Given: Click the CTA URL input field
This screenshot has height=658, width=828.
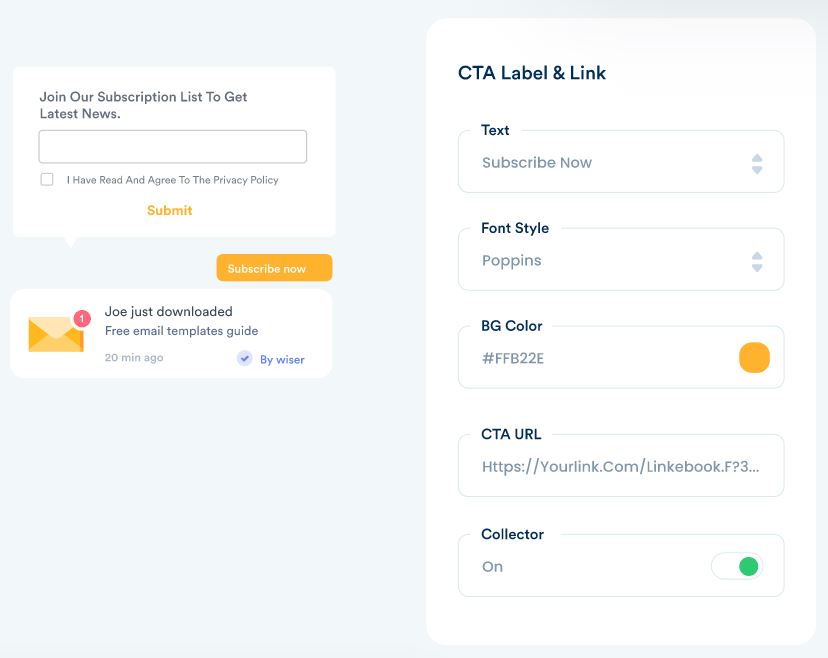Looking at the screenshot, I should click(x=620, y=466).
